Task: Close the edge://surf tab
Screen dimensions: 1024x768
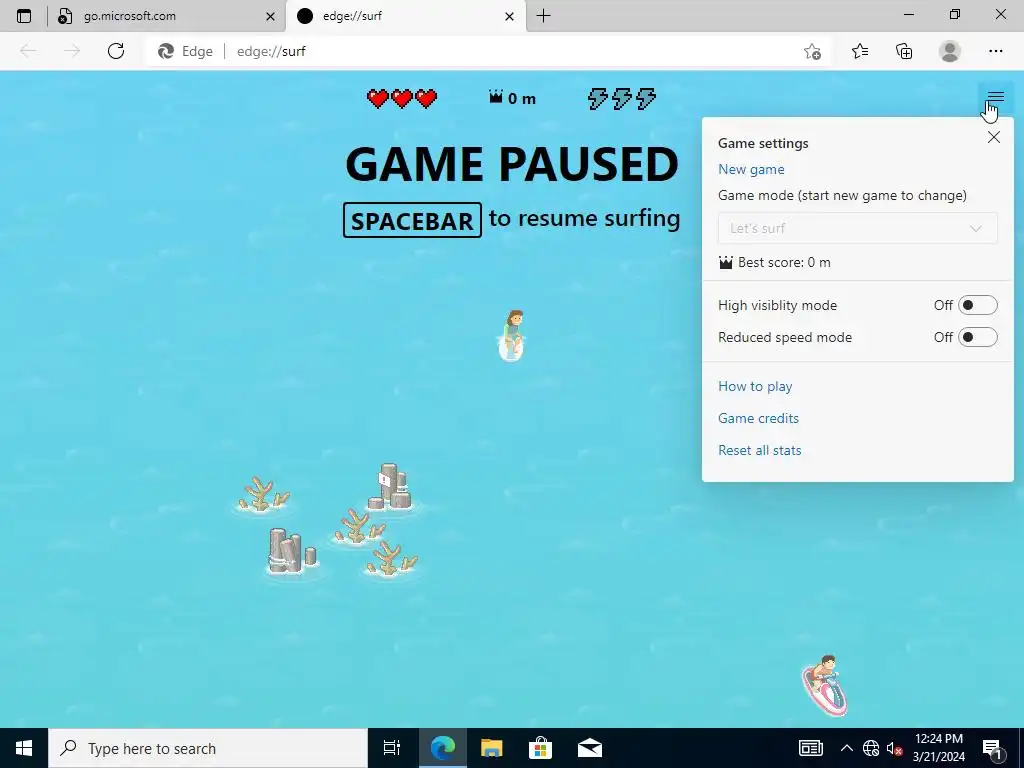Action: (x=509, y=17)
